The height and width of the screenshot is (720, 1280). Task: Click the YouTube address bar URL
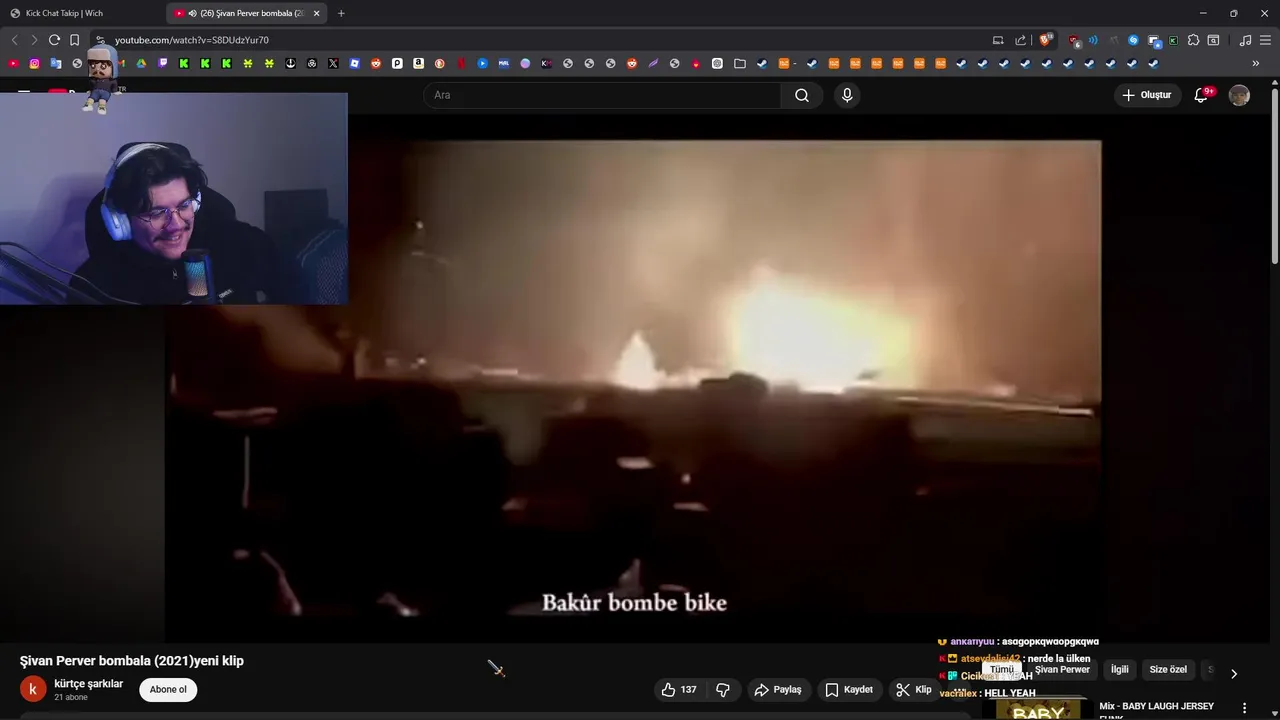[x=192, y=40]
